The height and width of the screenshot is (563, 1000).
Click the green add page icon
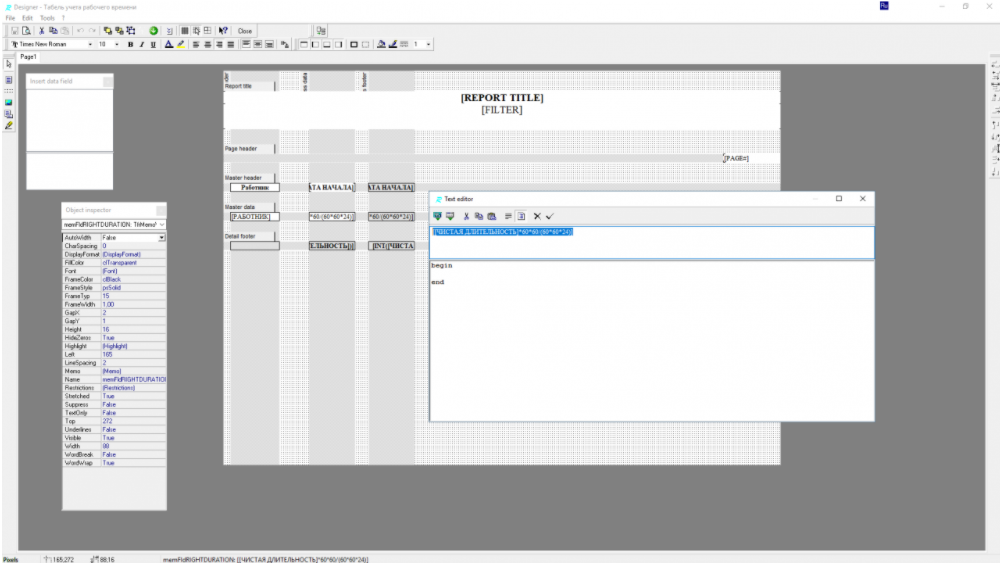click(x=153, y=31)
